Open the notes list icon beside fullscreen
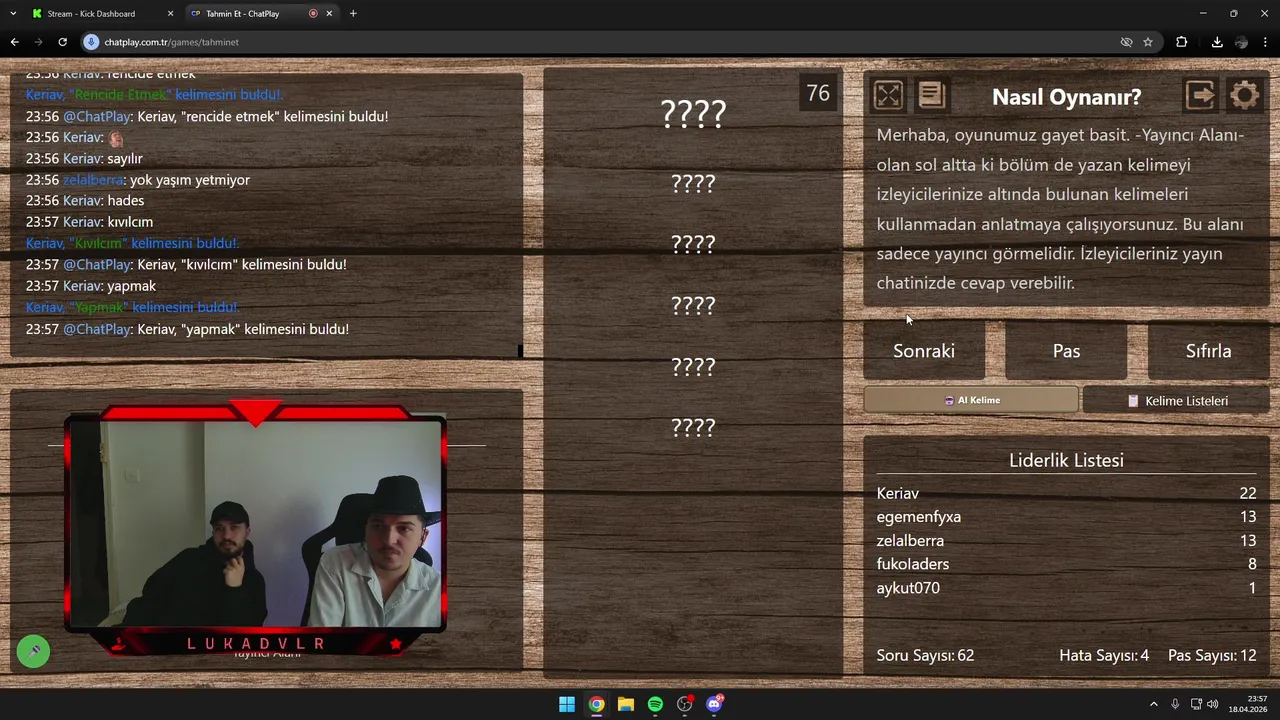The width and height of the screenshot is (1280, 720). pyautogui.click(x=932, y=95)
